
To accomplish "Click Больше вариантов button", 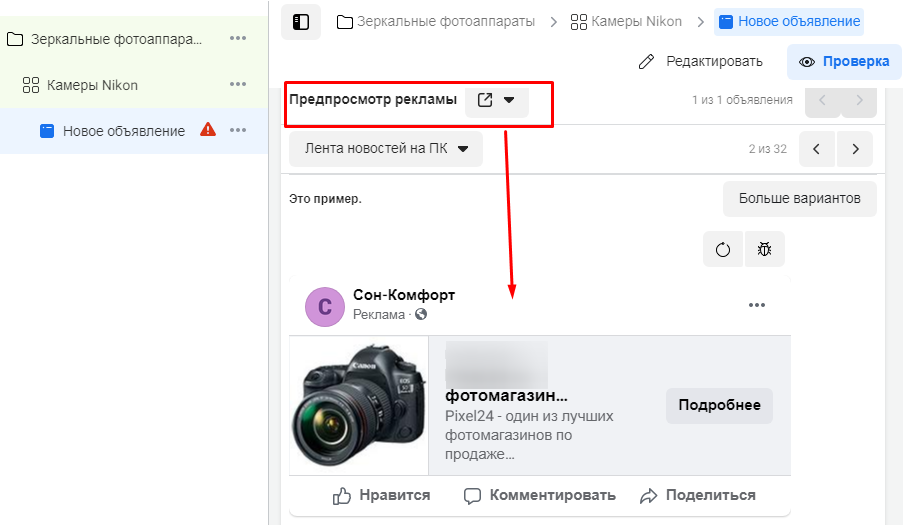I will 800,199.
